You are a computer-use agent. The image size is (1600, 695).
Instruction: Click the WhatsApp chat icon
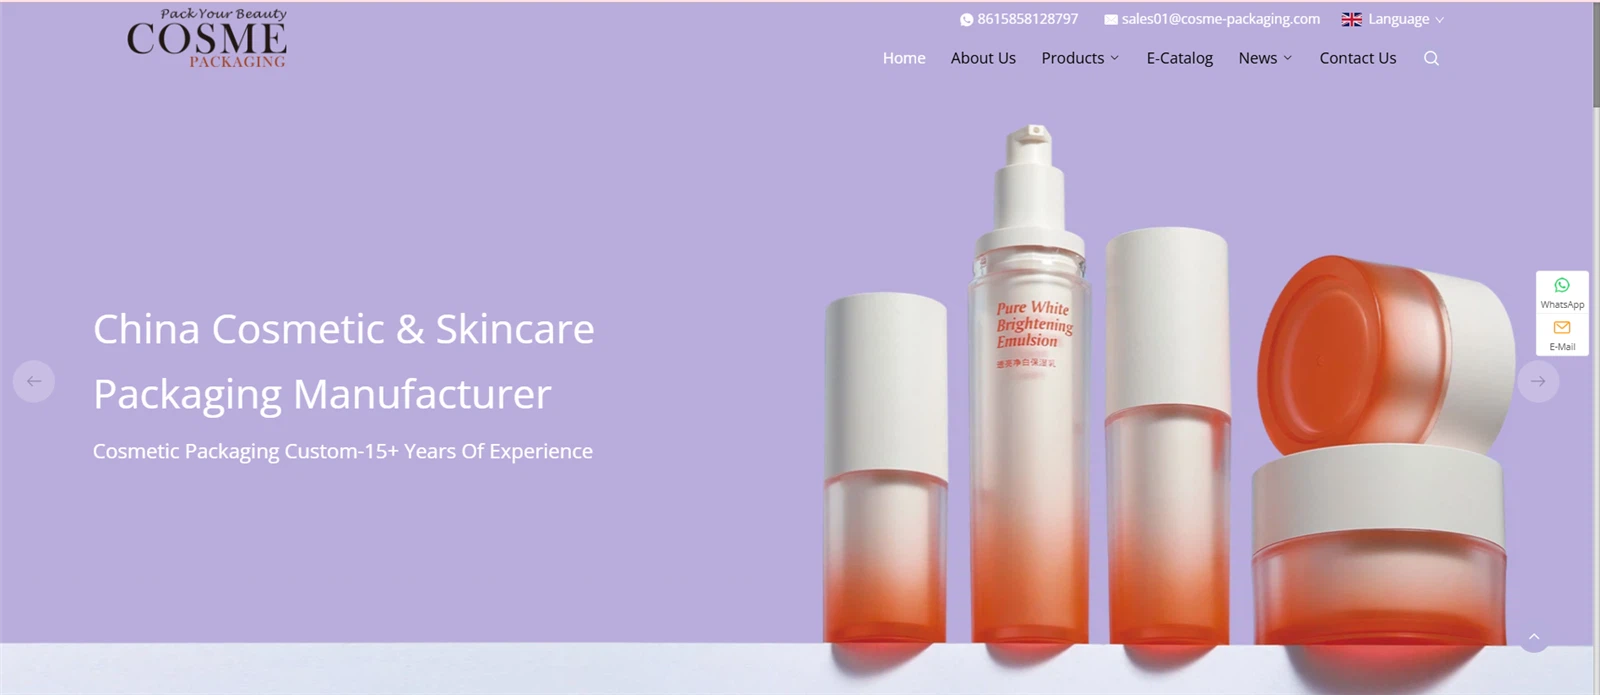coord(1562,285)
